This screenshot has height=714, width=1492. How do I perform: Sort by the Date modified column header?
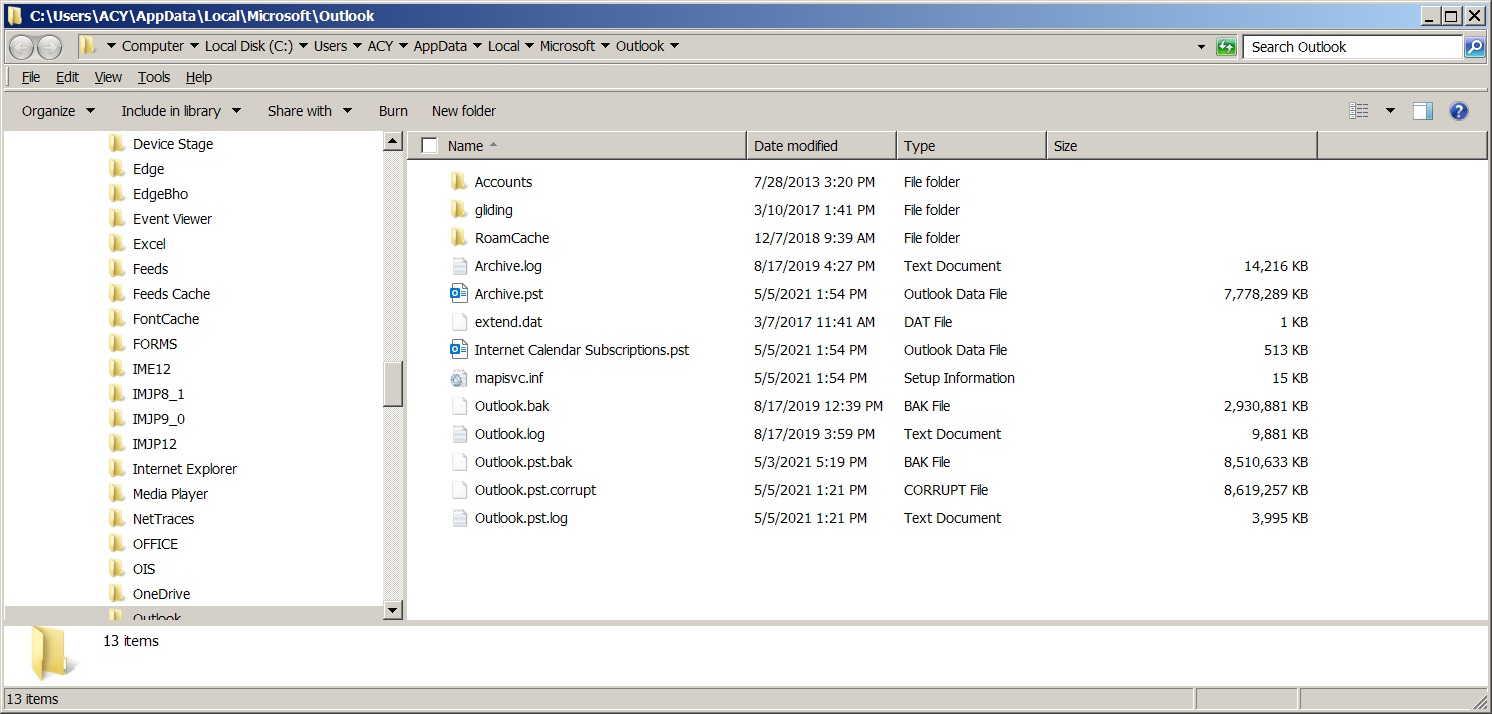[x=821, y=146]
